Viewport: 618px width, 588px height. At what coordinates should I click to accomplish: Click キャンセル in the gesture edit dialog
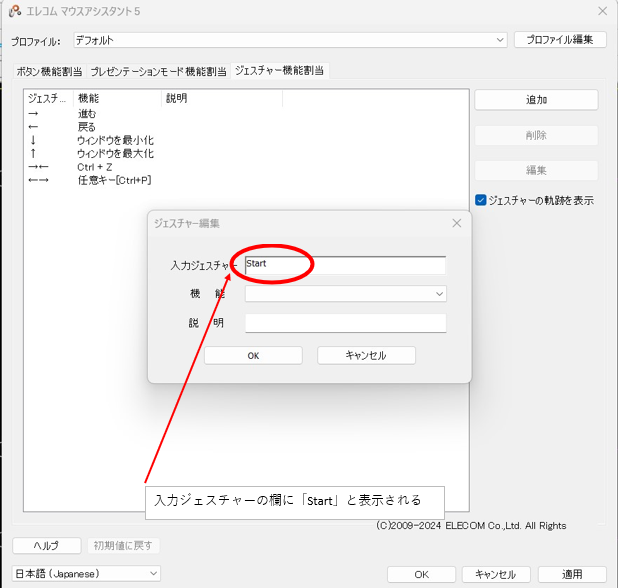(x=366, y=355)
